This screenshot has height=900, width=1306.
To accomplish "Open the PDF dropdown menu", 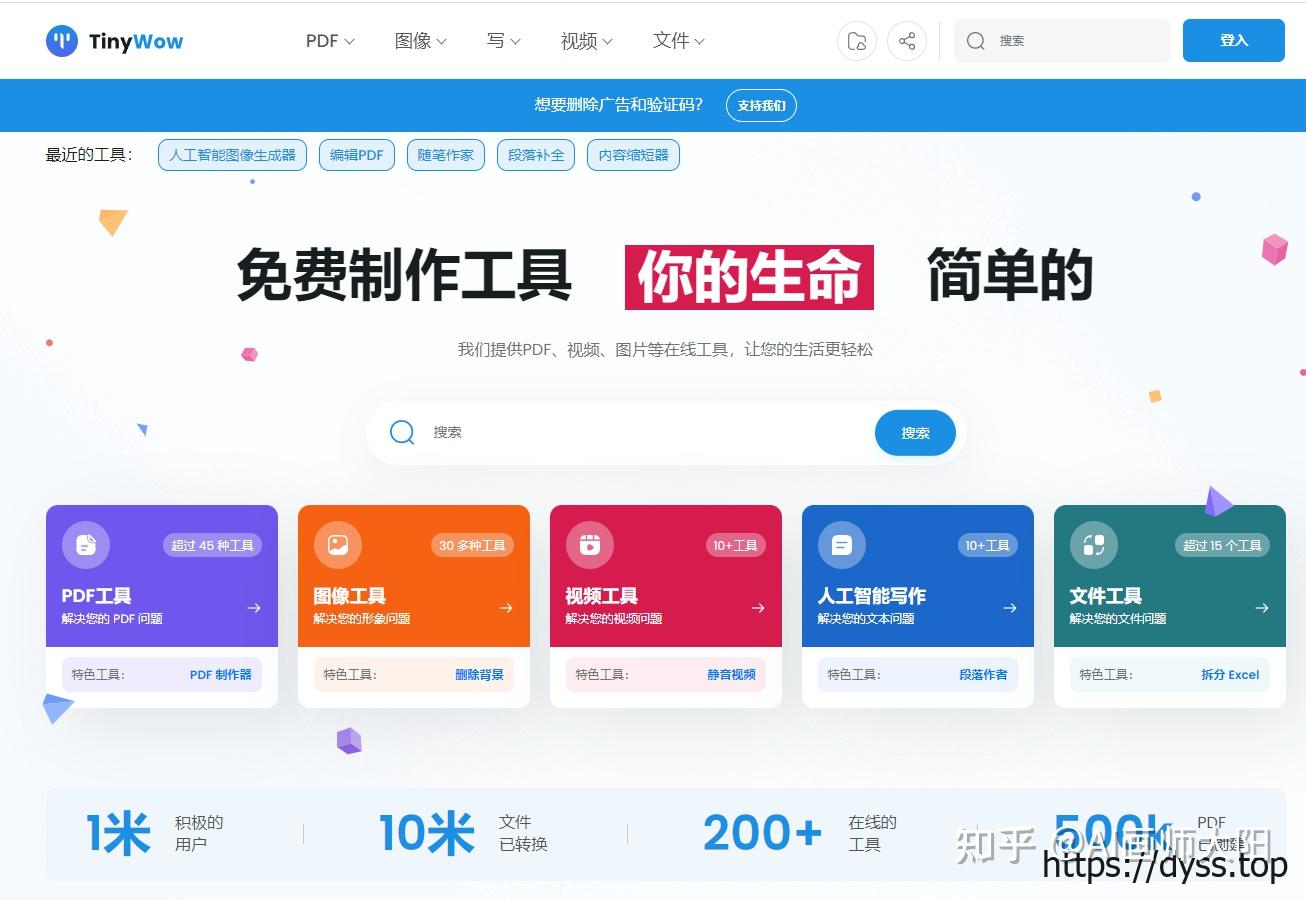I will [329, 41].
